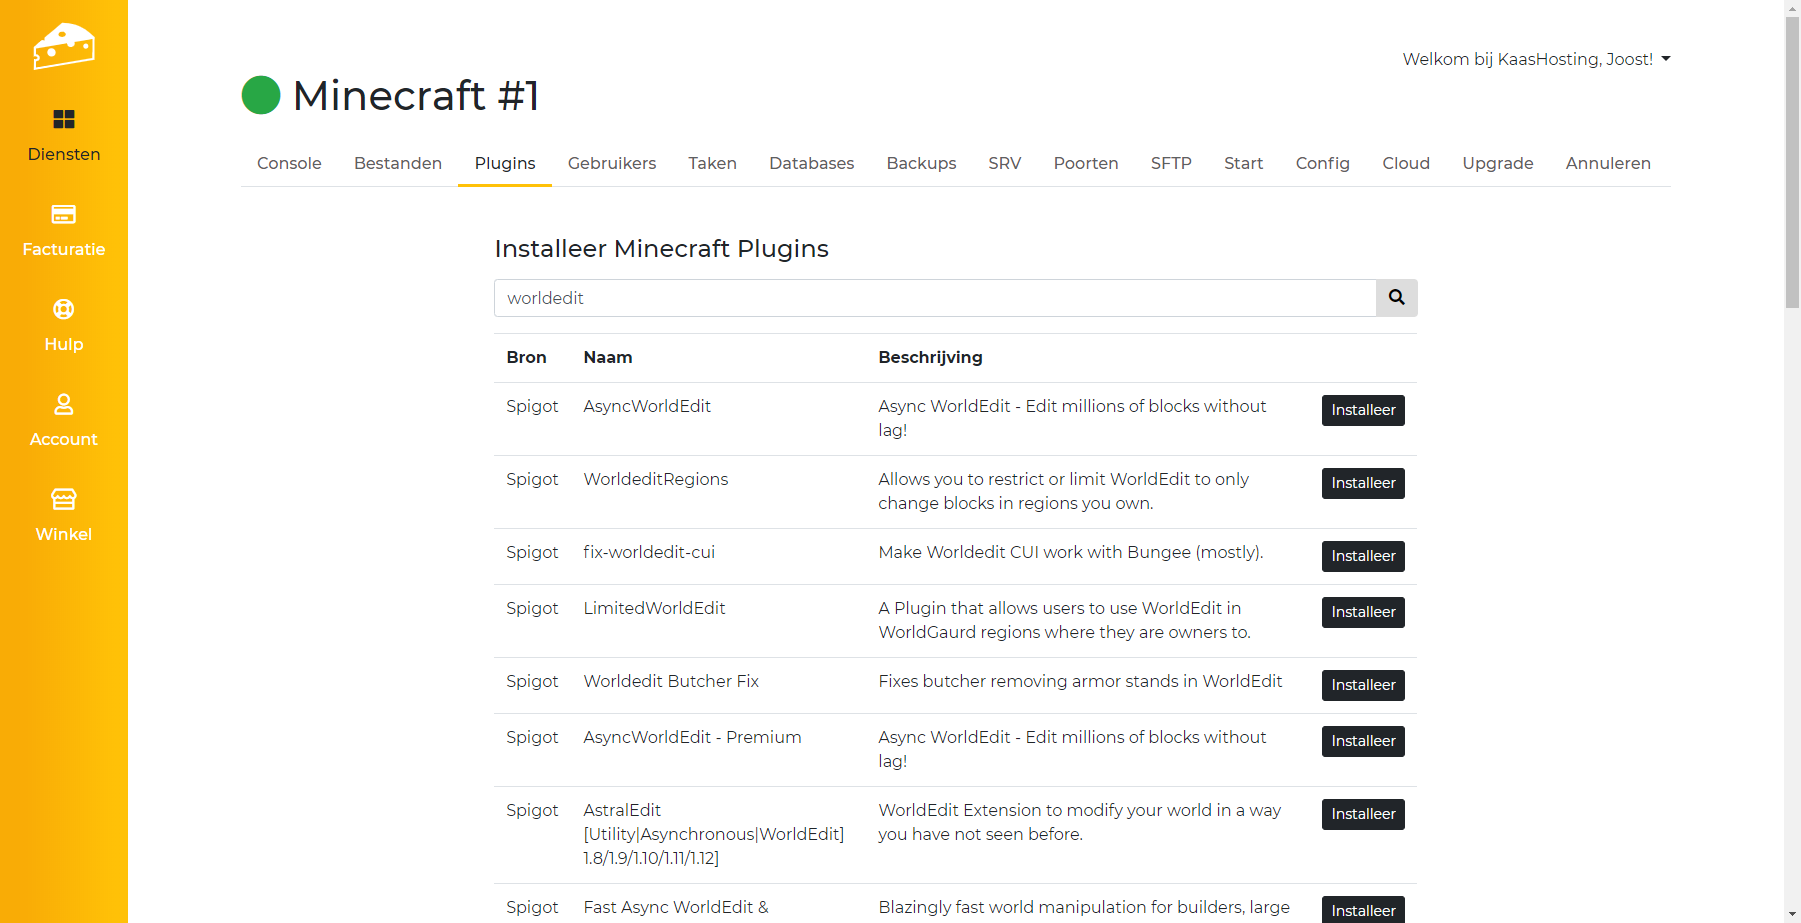Select the SFTP tab

coord(1170,163)
